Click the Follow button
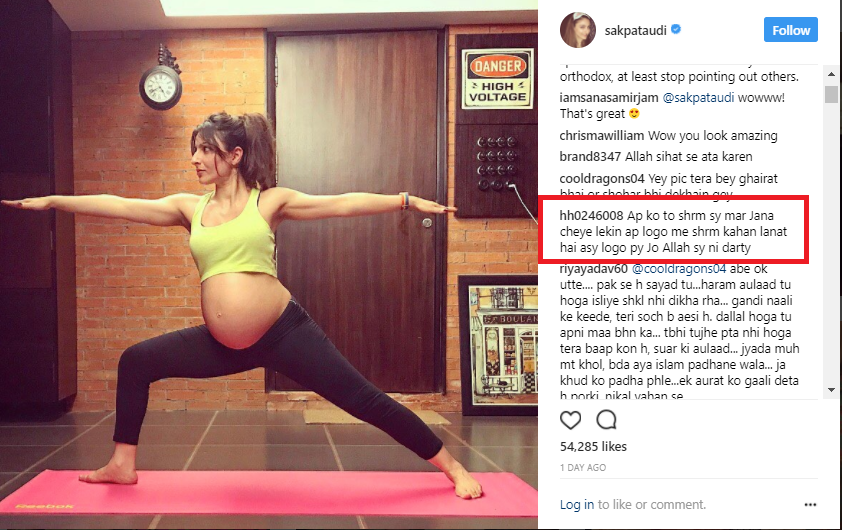This screenshot has height=530, width=842. pyautogui.click(x=791, y=30)
